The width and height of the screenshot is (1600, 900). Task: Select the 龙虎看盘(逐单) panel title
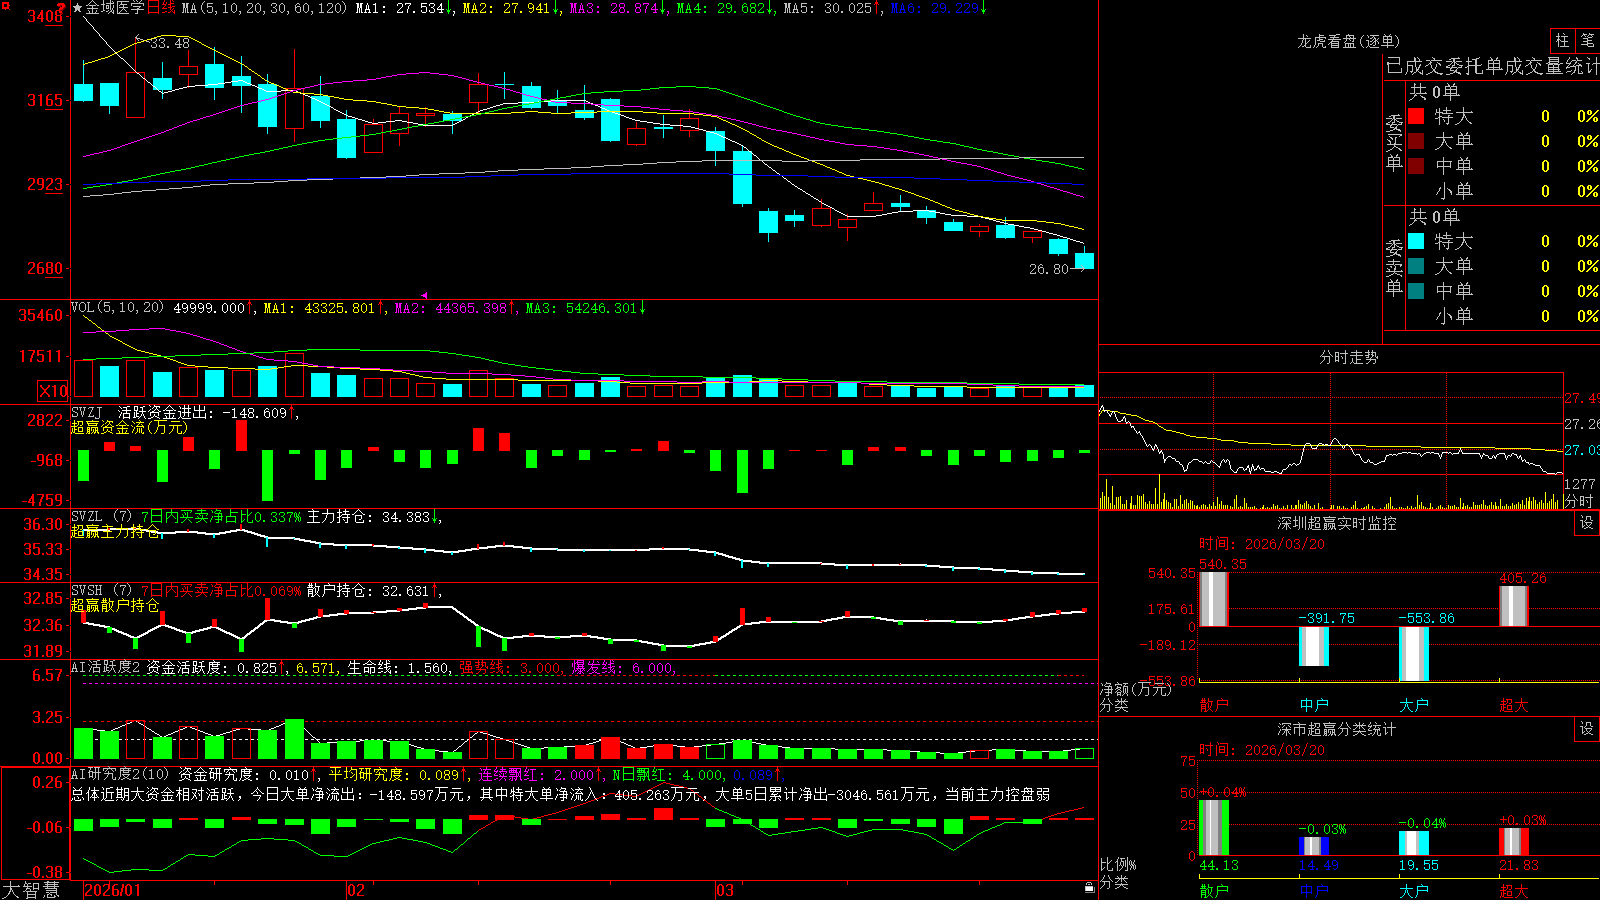1348,41
